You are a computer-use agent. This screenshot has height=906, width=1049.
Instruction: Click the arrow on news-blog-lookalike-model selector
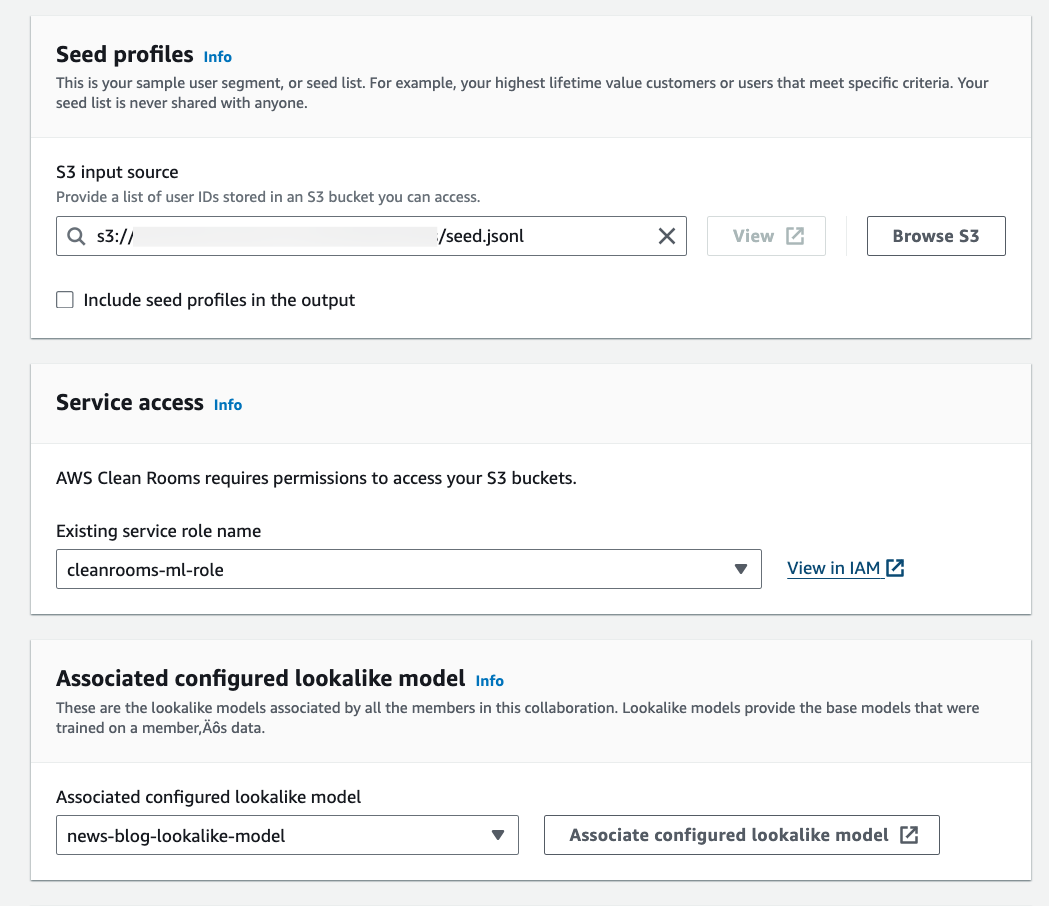tap(498, 835)
